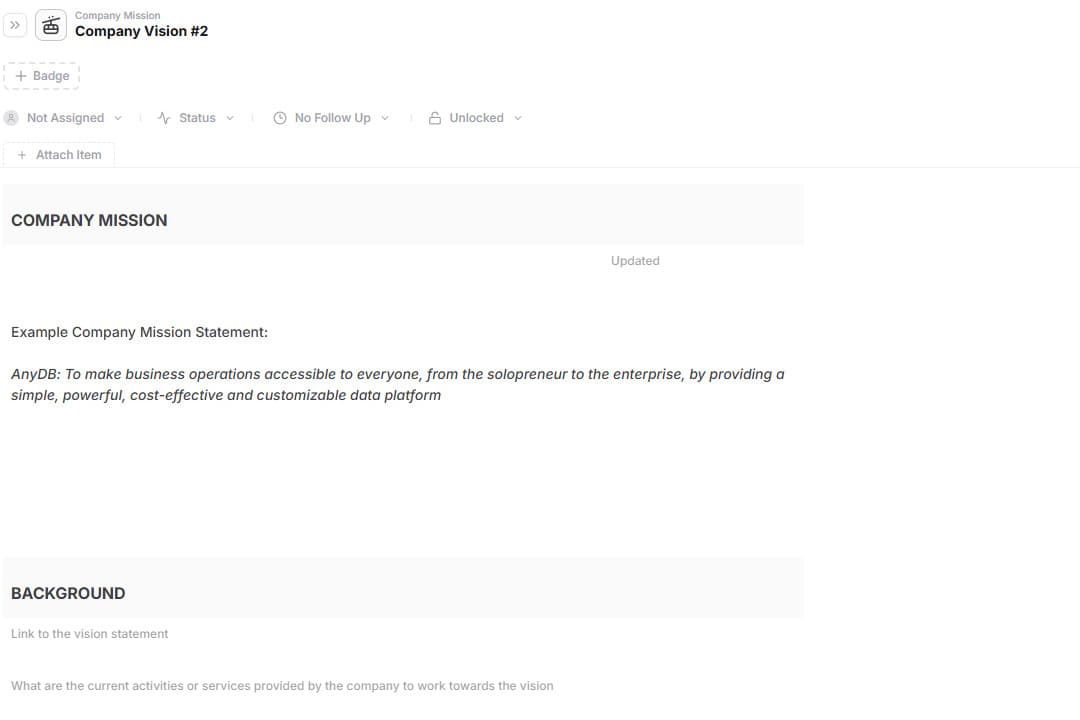This screenshot has height=720, width=1080.
Task: Open the No Follow Up dropdown chevron
Action: pyautogui.click(x=385, y=118)
